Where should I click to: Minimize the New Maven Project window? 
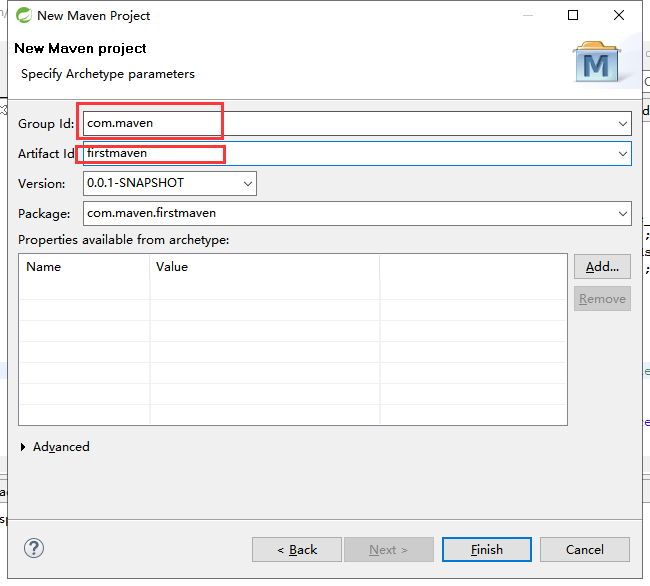(x=528, y=15)
